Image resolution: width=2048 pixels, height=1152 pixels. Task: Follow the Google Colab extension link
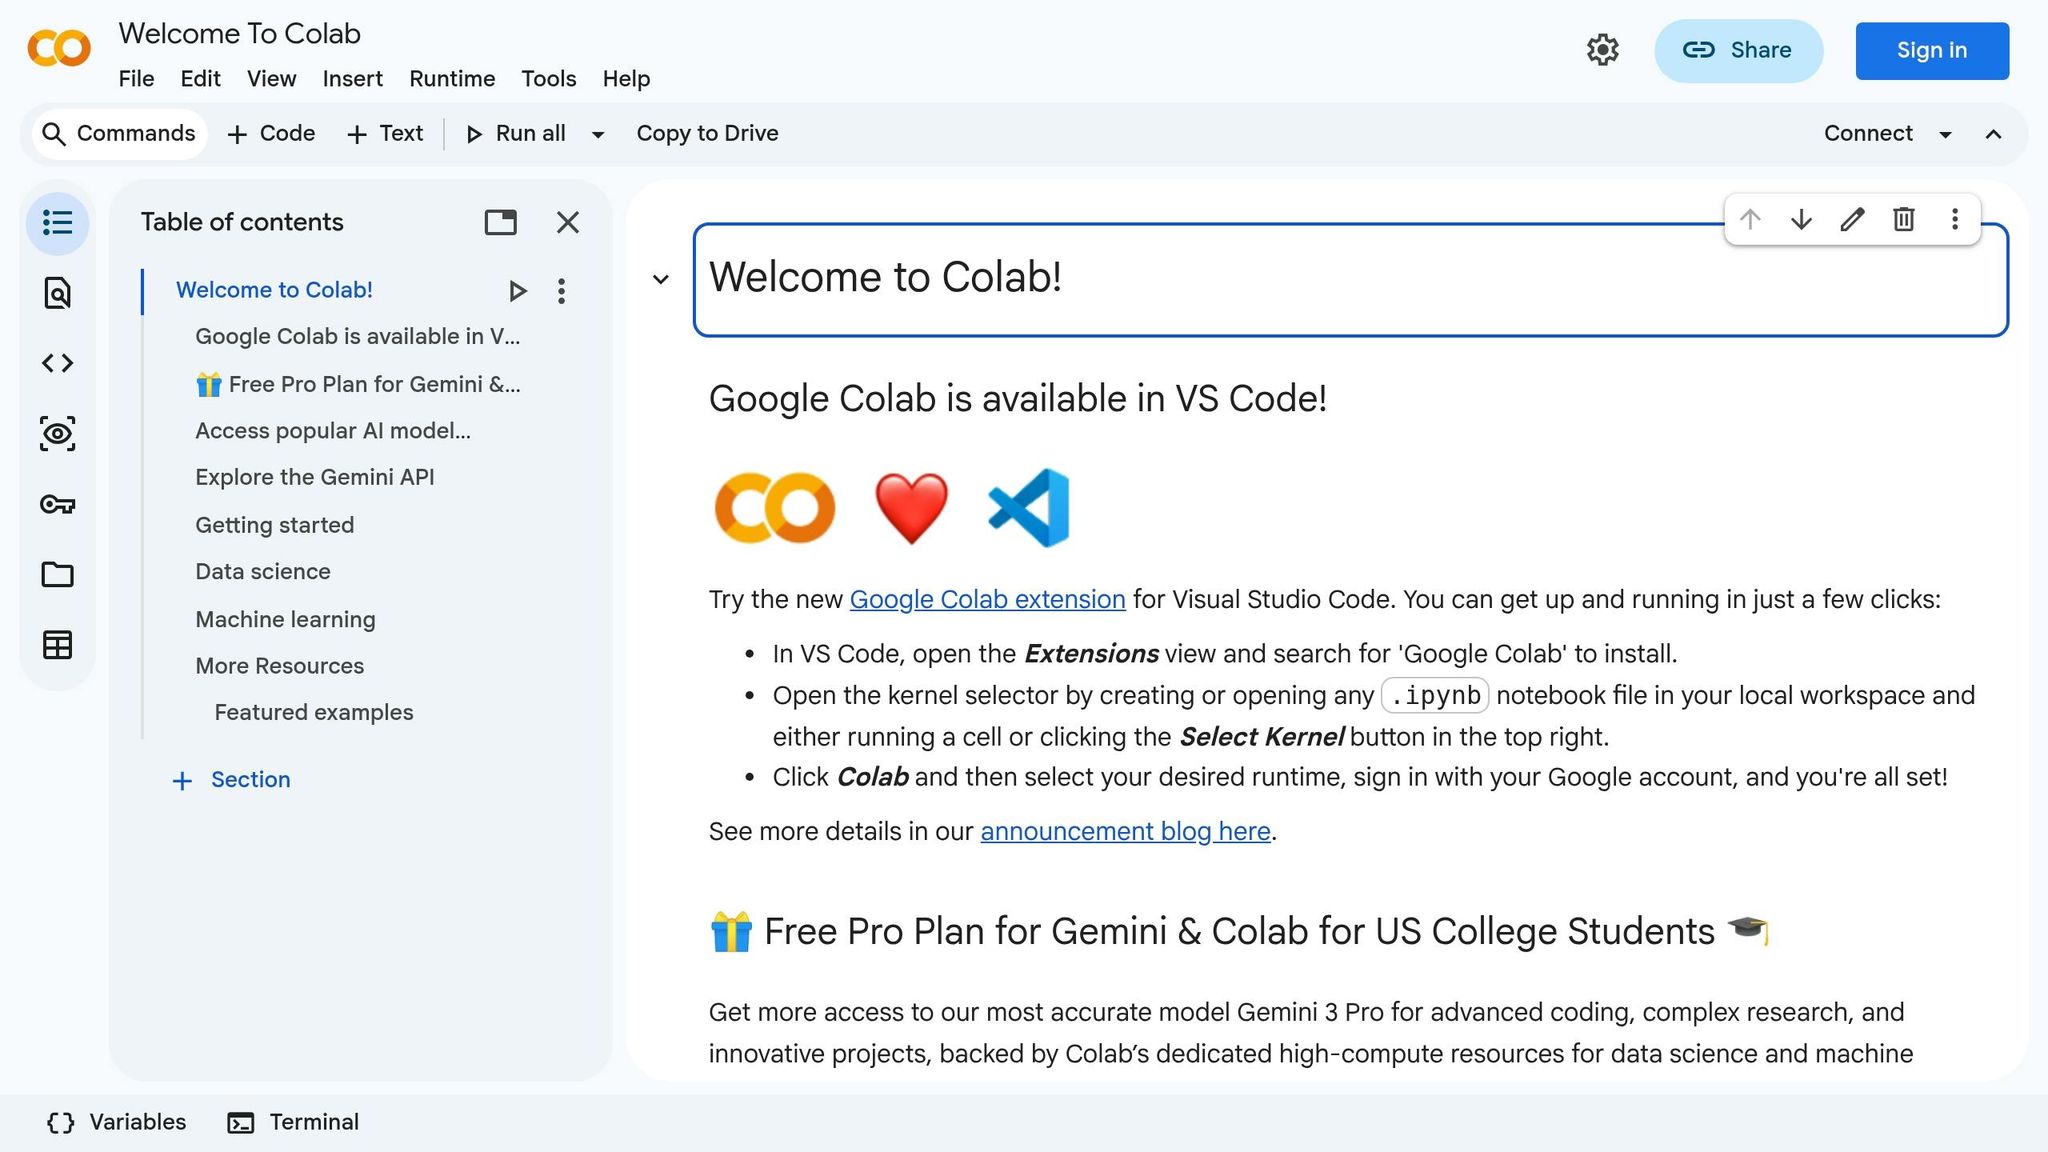tap(986, 599)
